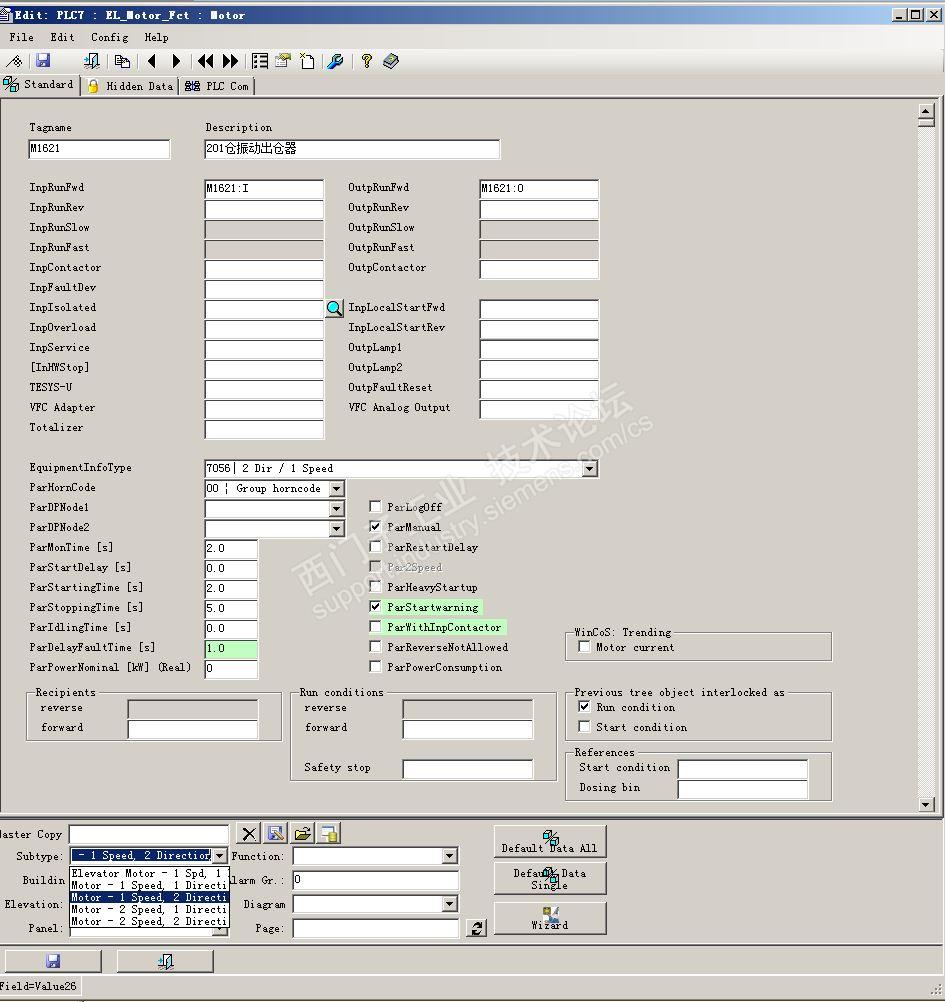The width and height of the screenshot is (945, 1002).
Task: Click the bottom exit door button
Action: pos(165,961)
